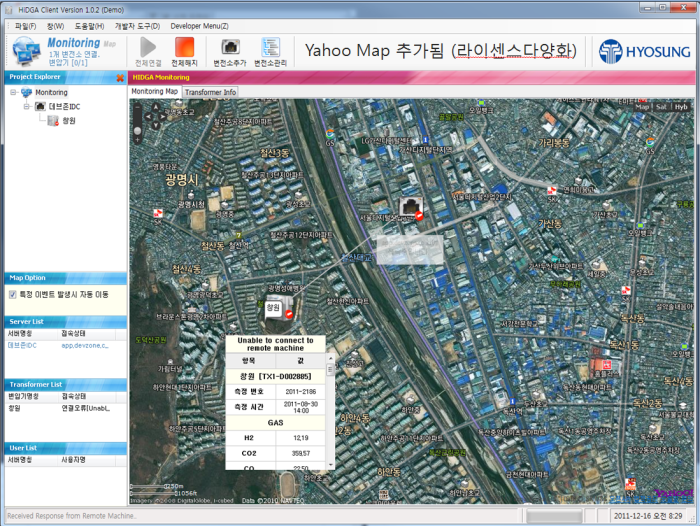Click the 접속상태 column header in Server List
Screen dimensions: 700x526
88,334
